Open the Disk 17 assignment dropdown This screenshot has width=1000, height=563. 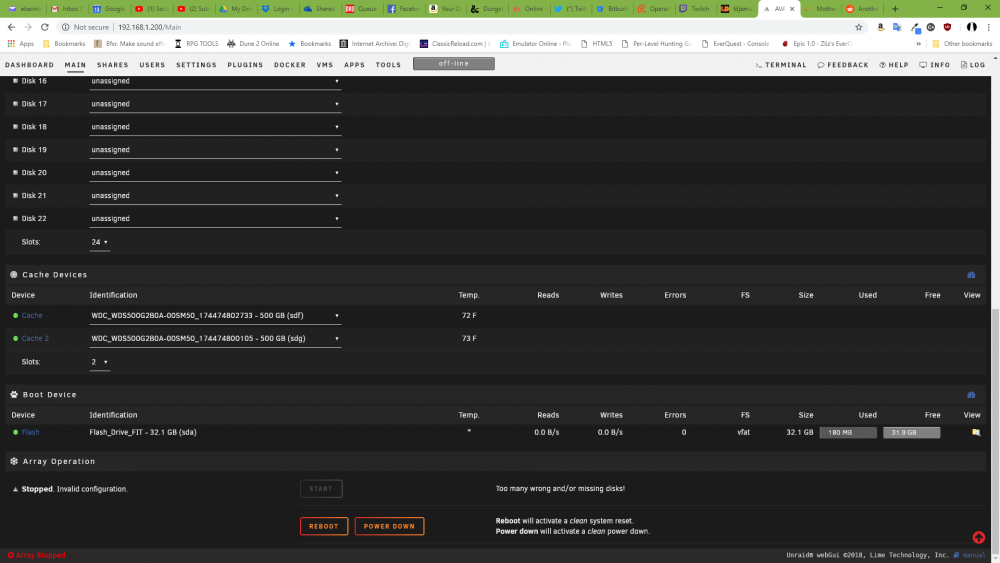click(x=216, y=104)
